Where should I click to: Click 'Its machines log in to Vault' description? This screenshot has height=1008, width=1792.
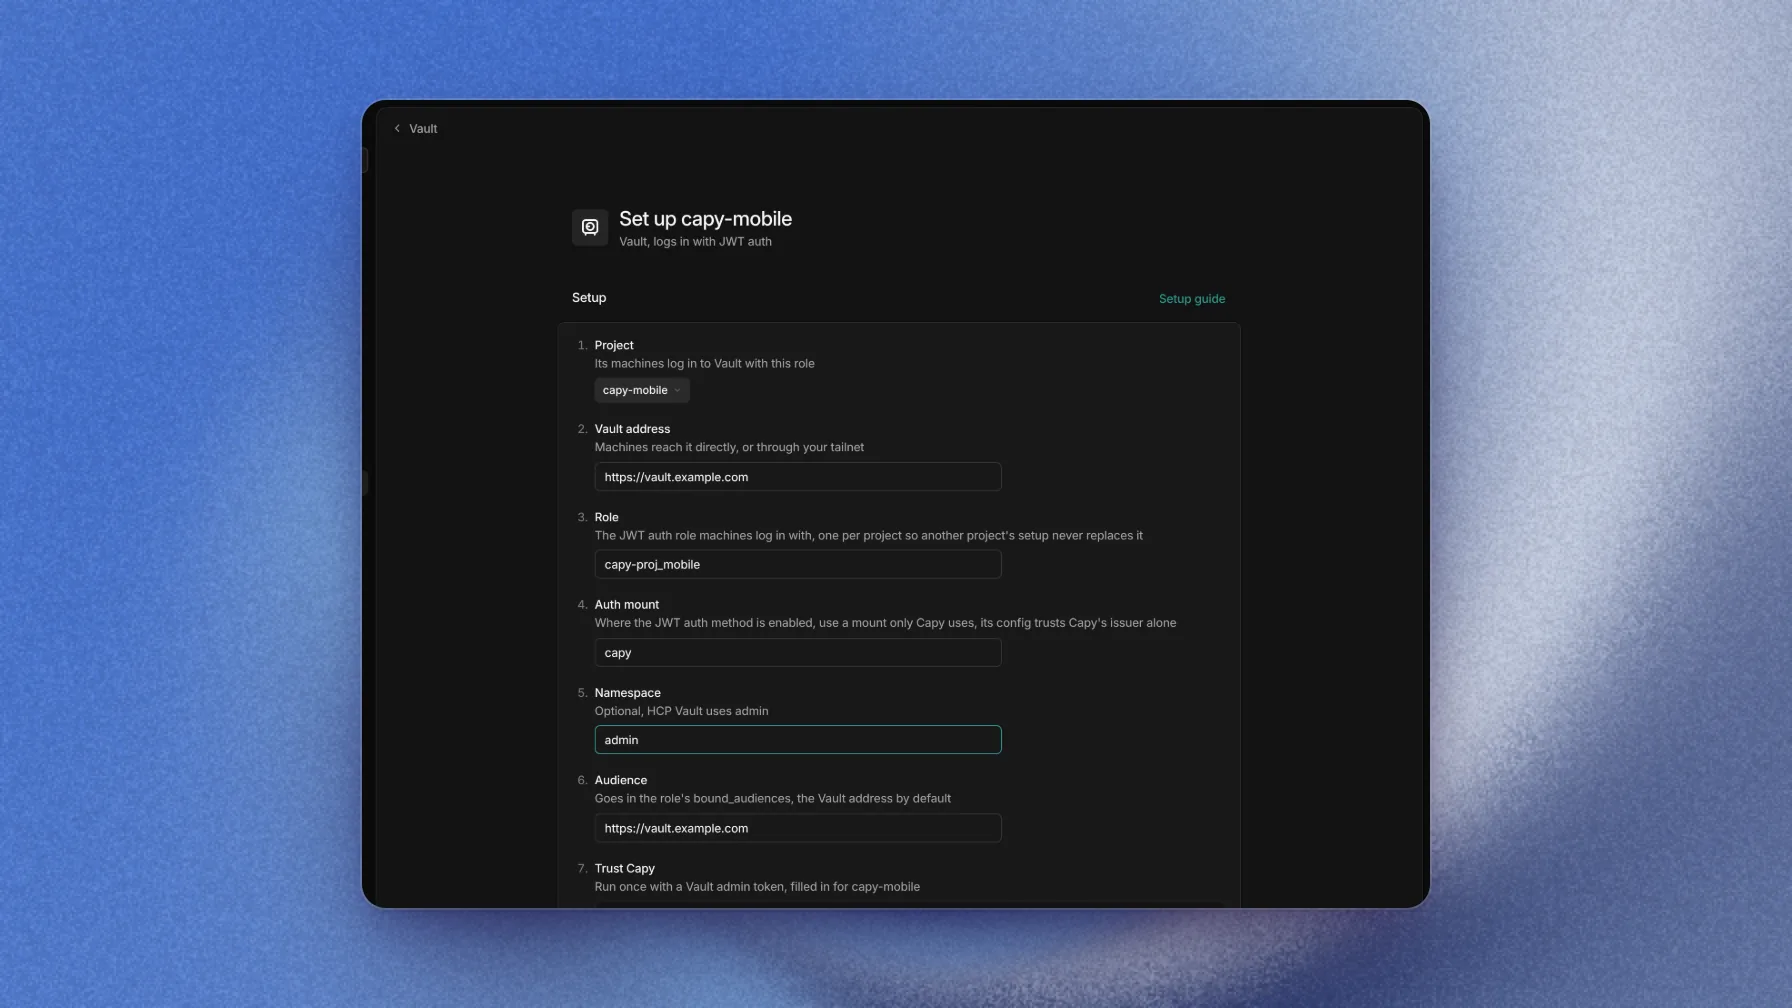705,364
